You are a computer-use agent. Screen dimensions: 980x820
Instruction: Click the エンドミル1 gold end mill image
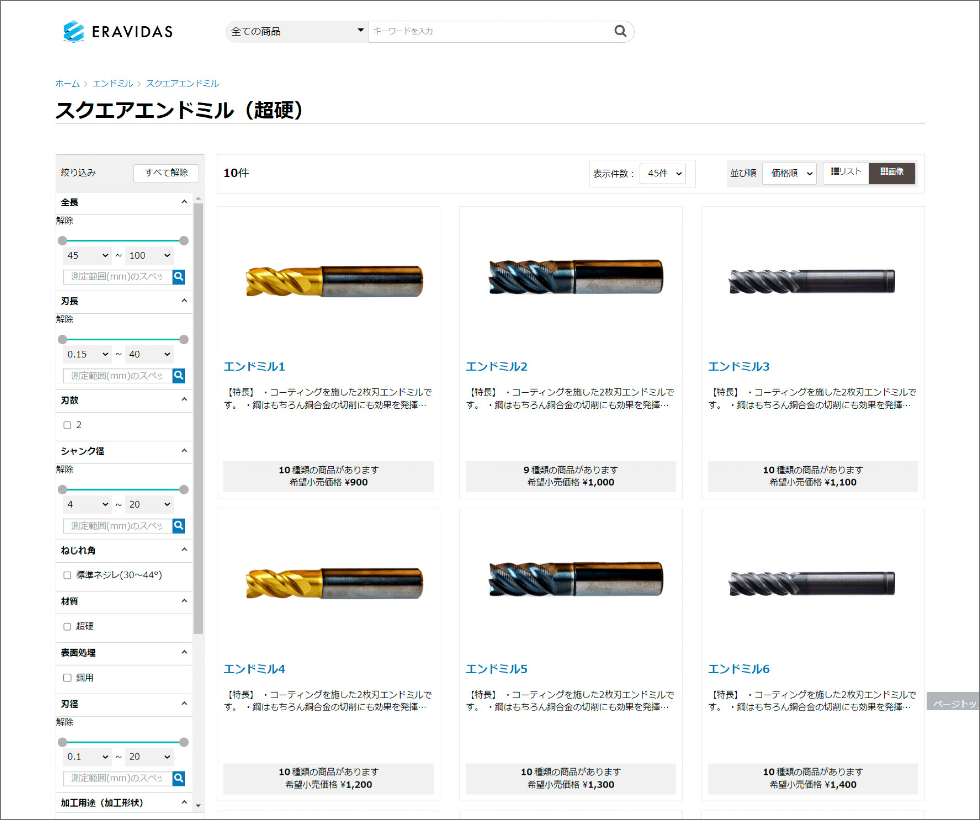334,281
